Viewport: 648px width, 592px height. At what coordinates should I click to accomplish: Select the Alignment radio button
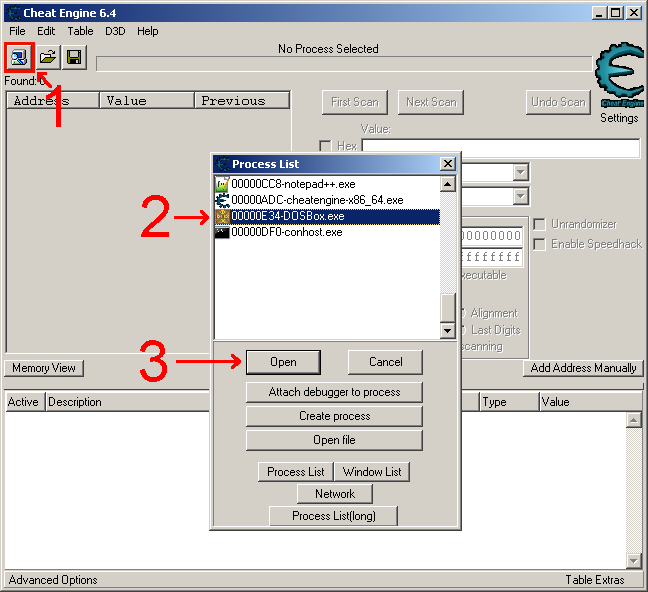pos(463,313)
